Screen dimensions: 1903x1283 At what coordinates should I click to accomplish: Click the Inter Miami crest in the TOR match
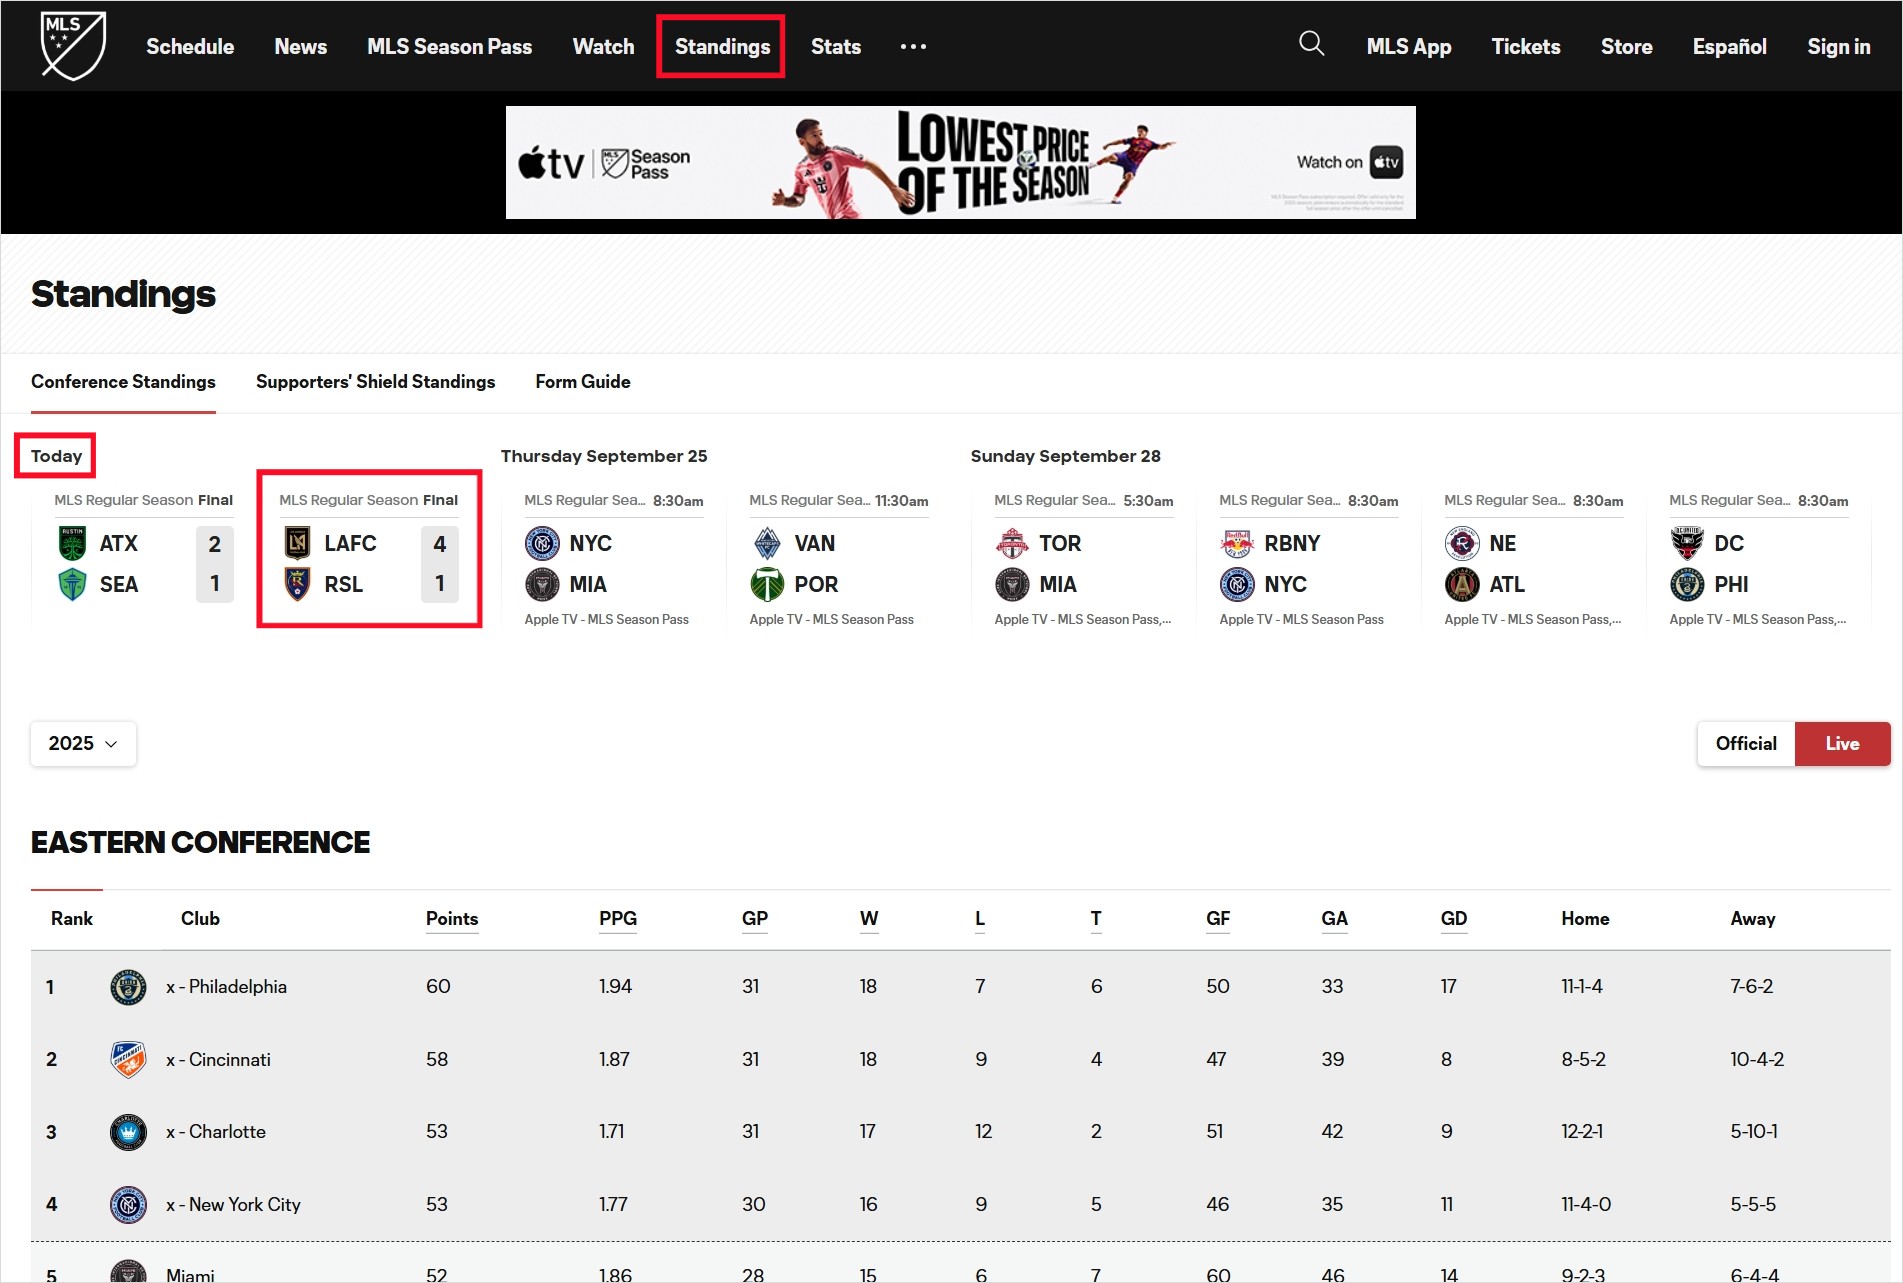point(1013,584)
